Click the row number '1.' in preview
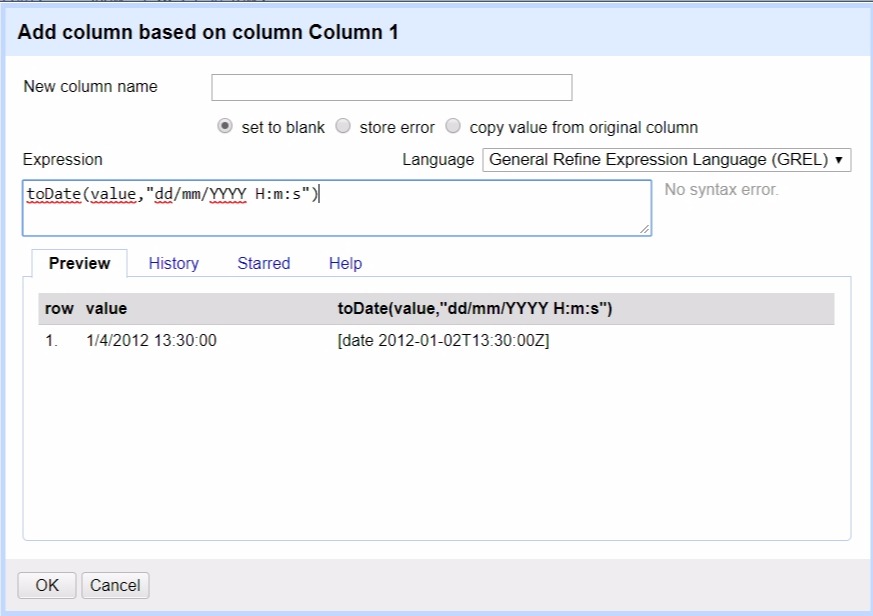Image resolution: width=873 pixels, height=616 pixels. pos(51,340)
